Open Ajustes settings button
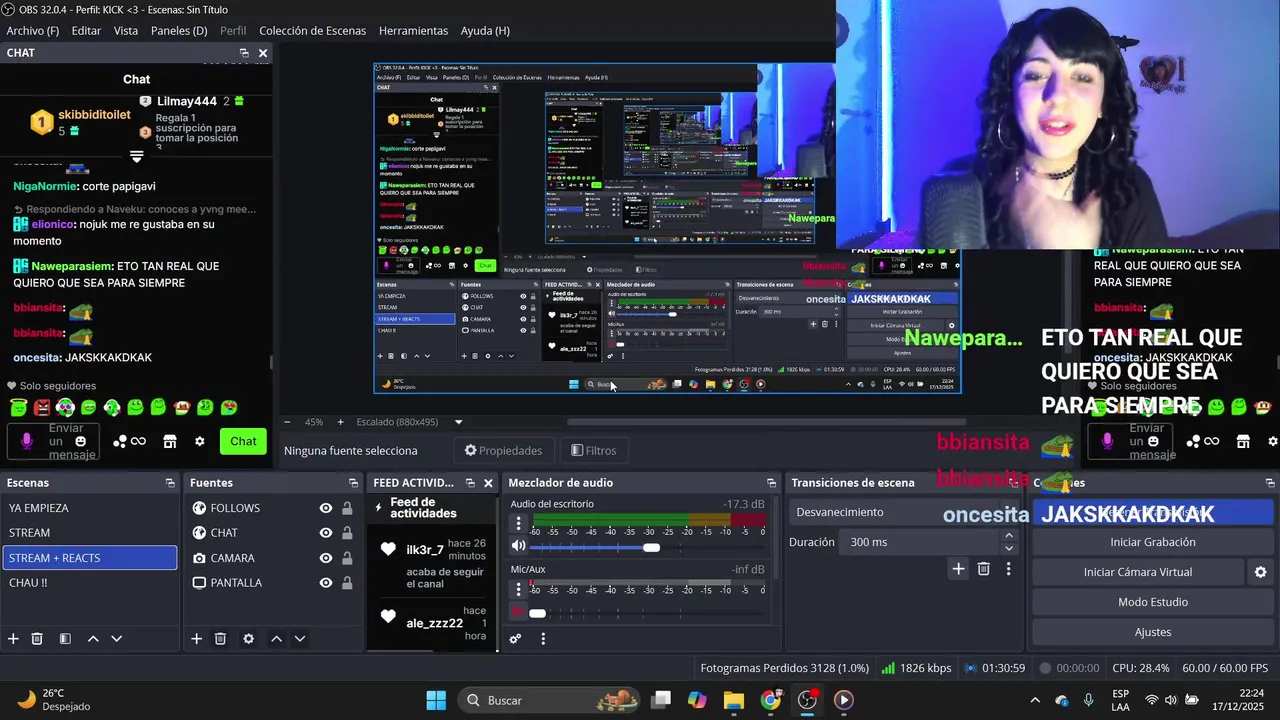This screenshot has height=720, width=1280. point(1152,632)
